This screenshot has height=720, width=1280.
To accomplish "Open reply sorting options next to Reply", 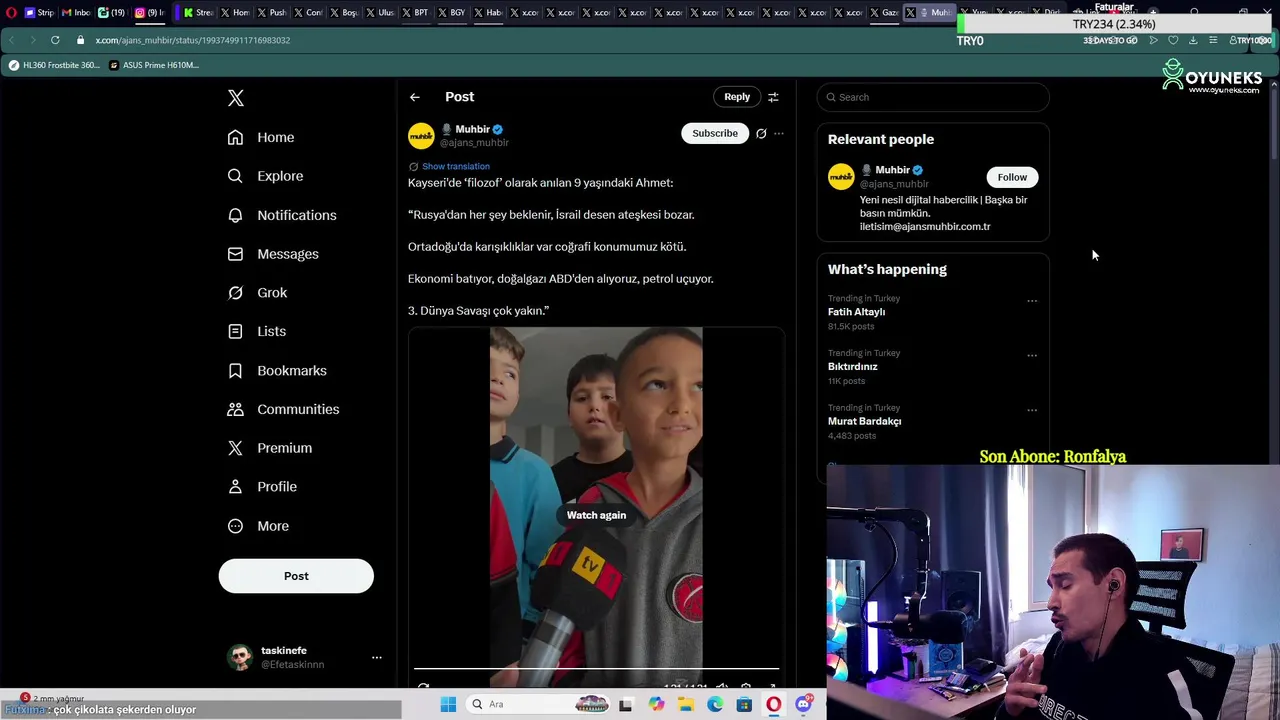I will click(x=773, y=97).
